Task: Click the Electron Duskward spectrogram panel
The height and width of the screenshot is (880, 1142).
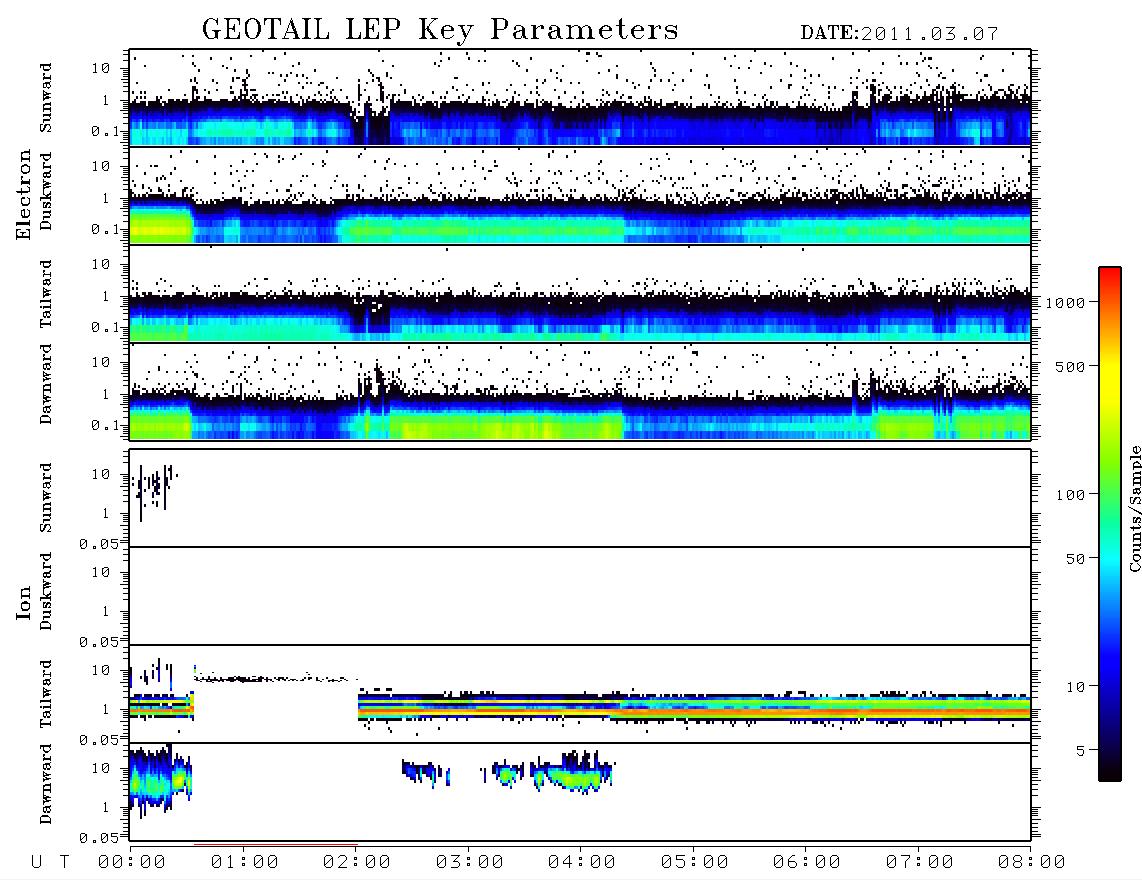Action: point(580,195)
